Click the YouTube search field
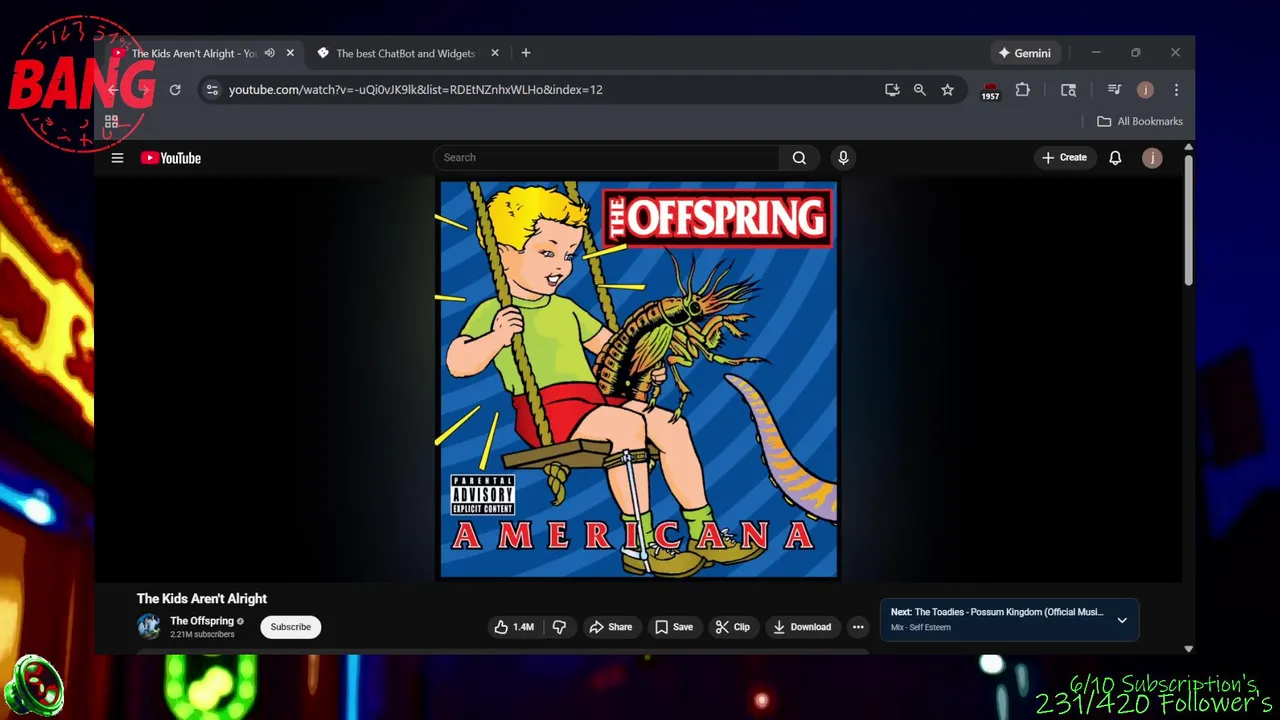This screenshot has width=1280, height=720. pyautogui.click(x=607, y=158)
